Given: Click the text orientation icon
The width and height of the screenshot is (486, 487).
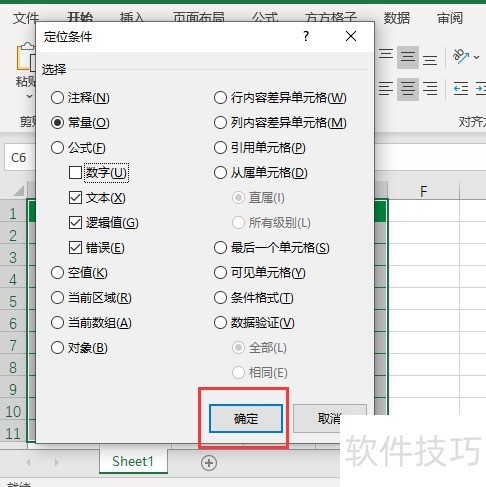Looking at the screenshot, I should pos(461,57).
